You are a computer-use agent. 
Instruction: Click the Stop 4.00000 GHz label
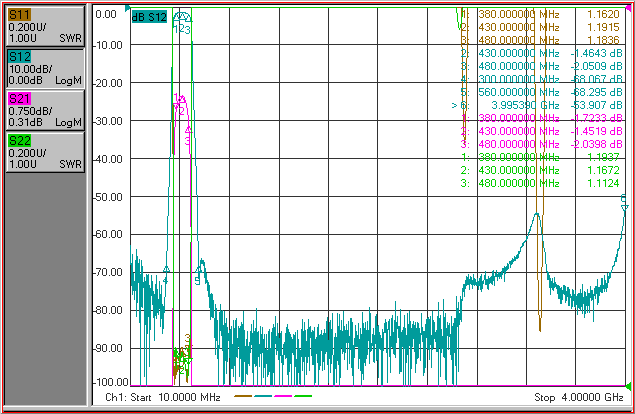click(x=579, y=397)
